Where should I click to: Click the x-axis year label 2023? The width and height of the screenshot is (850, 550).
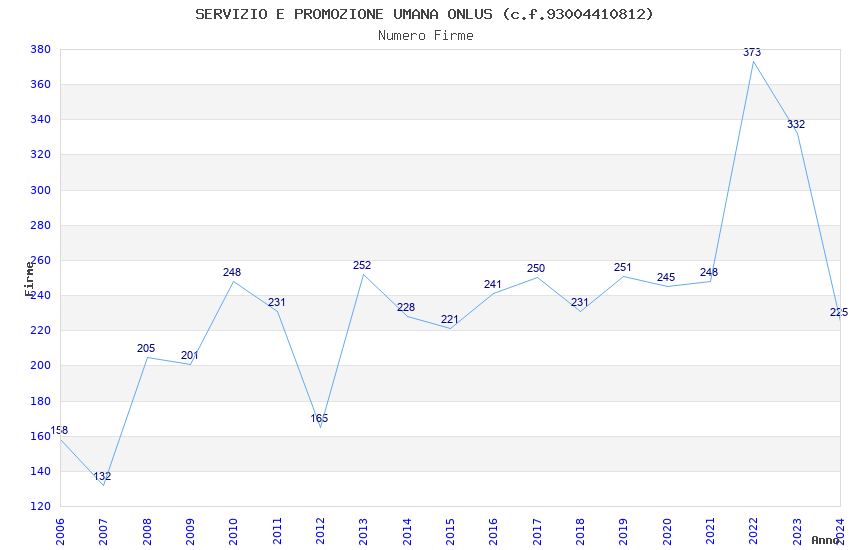797,532
